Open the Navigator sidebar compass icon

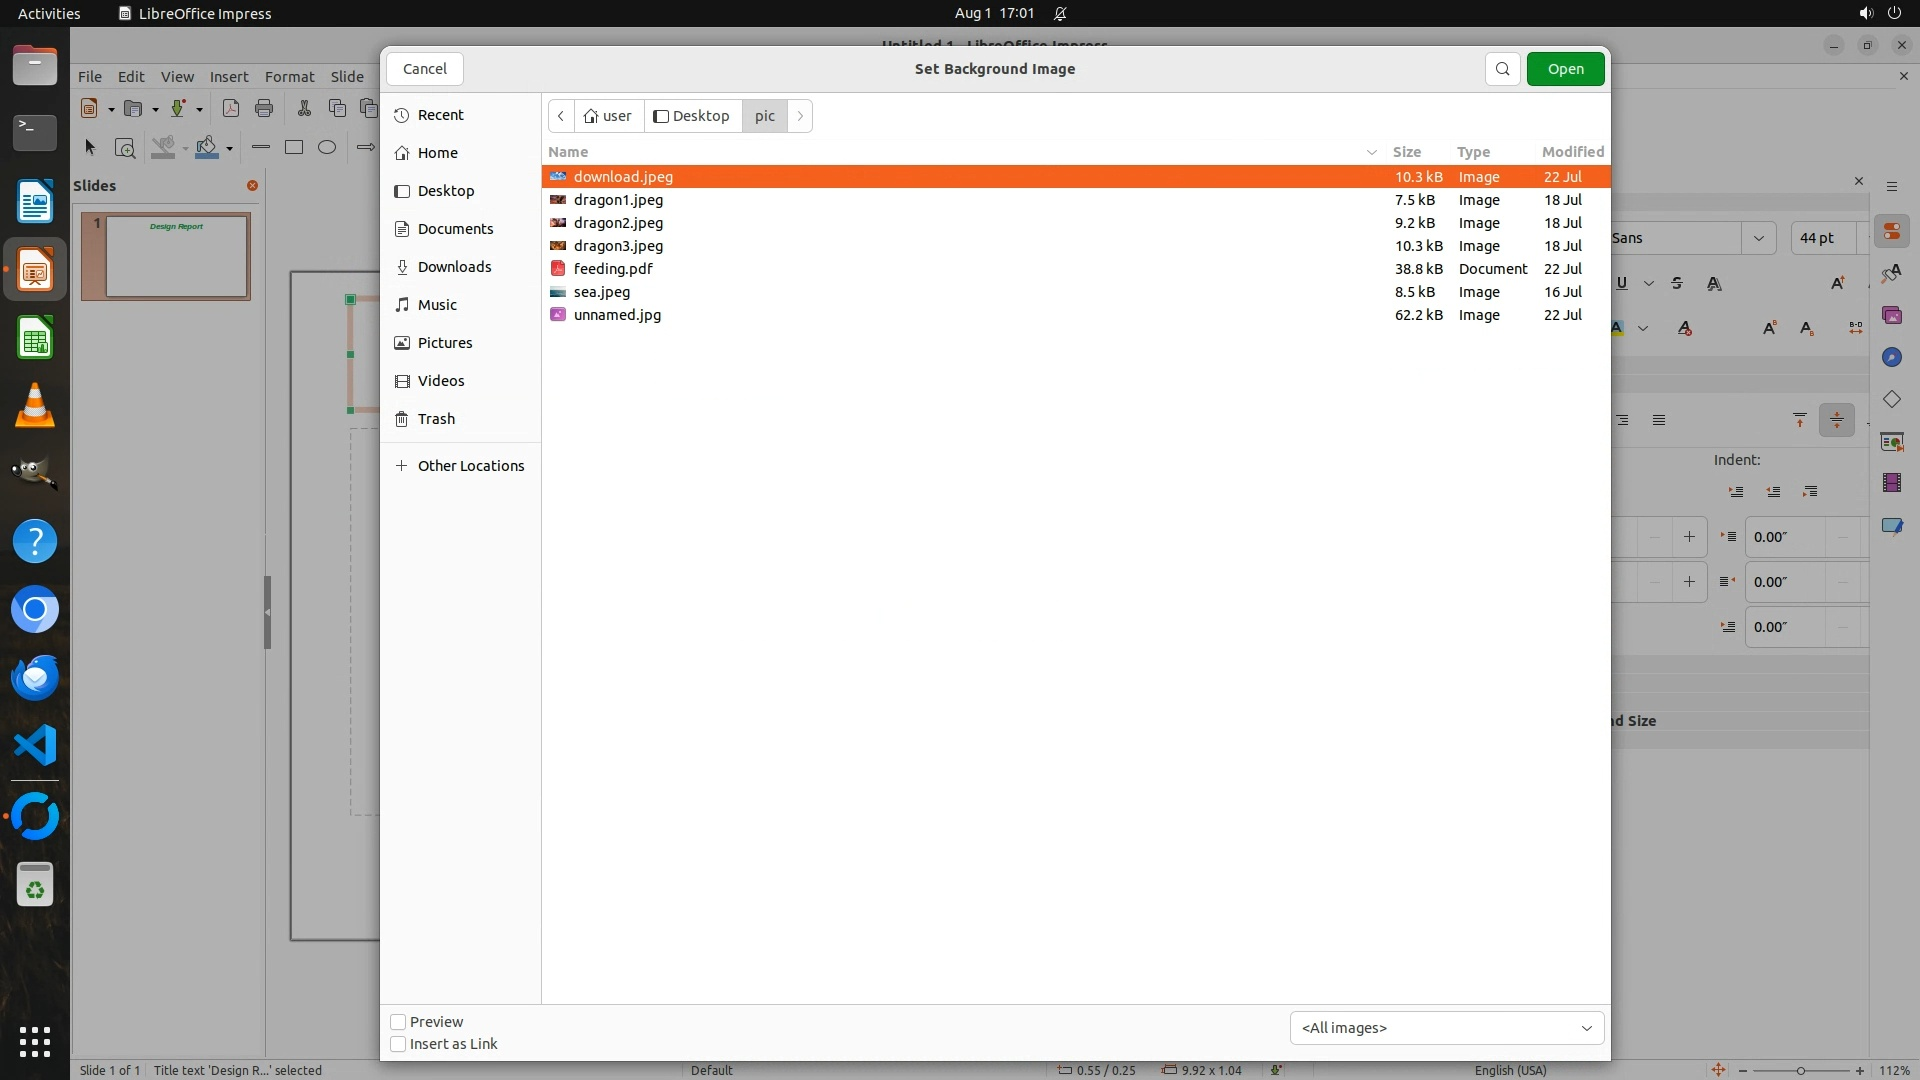(1891, 358)
